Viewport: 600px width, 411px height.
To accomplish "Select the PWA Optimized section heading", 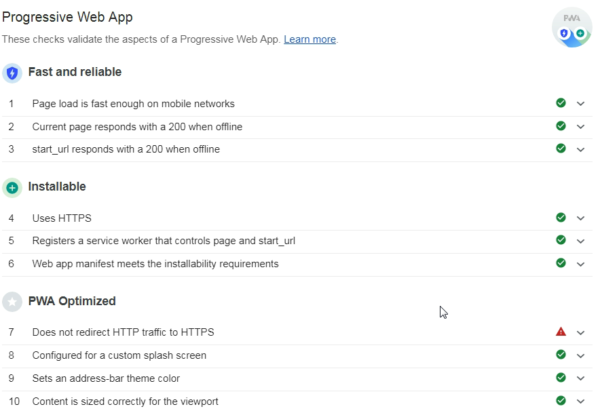I will point(72,301).
